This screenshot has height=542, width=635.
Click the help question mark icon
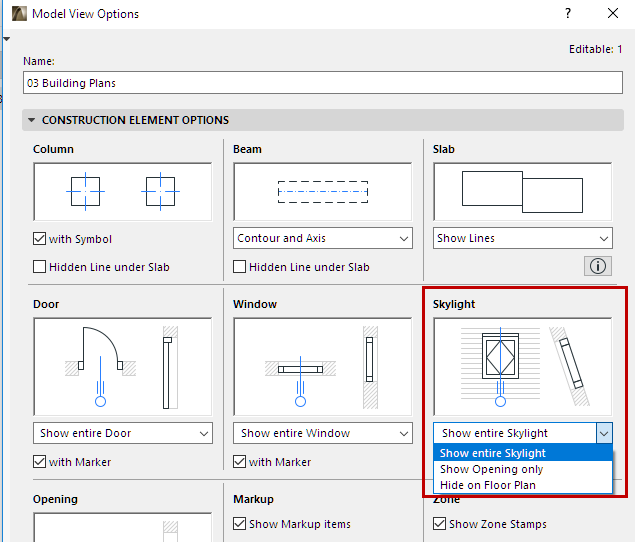[568, 14]
